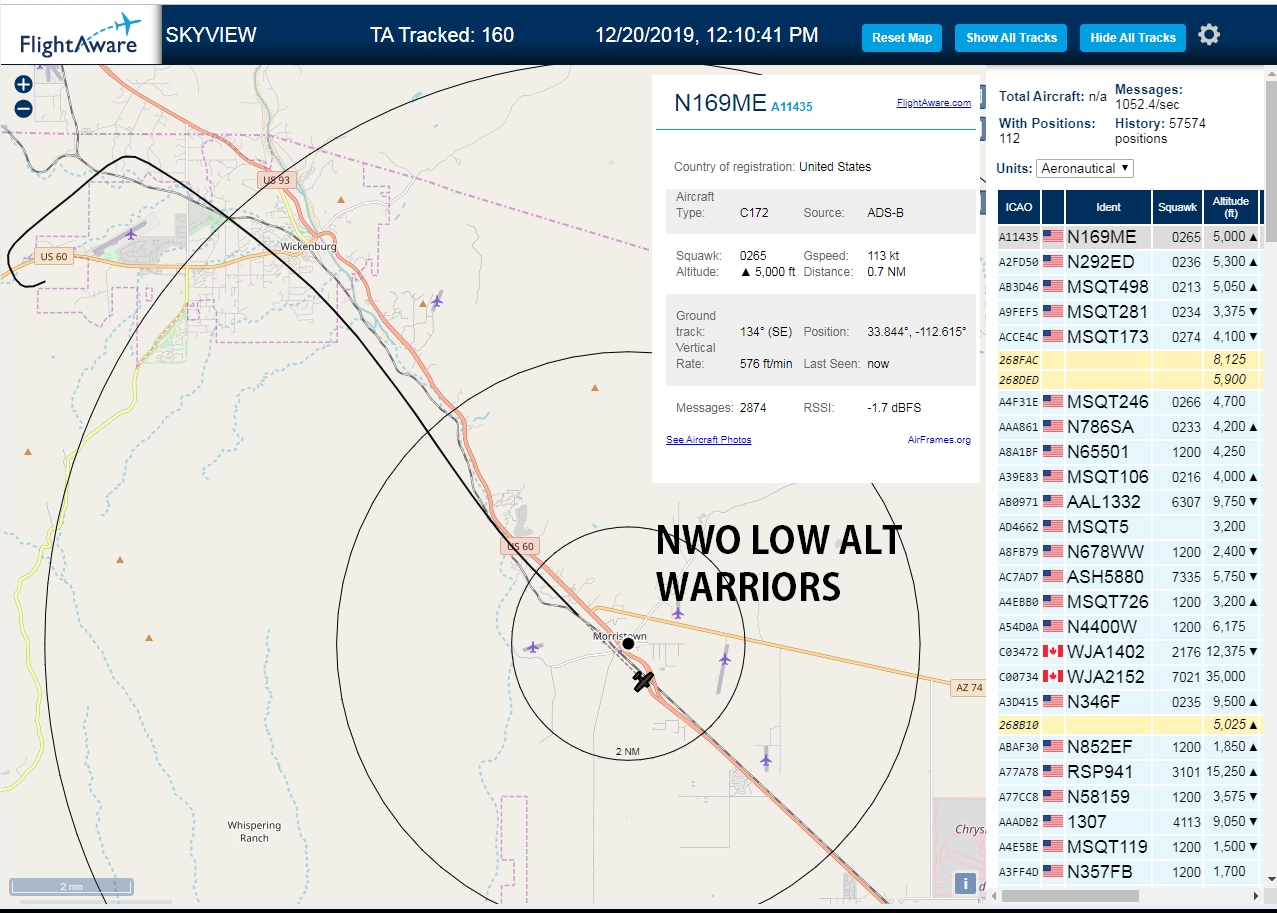The width and height of the screenshot is (1277, 913).
Task: Click the SKYVIEW title in header
Action: pyautogui.click(x=211, y=35)
